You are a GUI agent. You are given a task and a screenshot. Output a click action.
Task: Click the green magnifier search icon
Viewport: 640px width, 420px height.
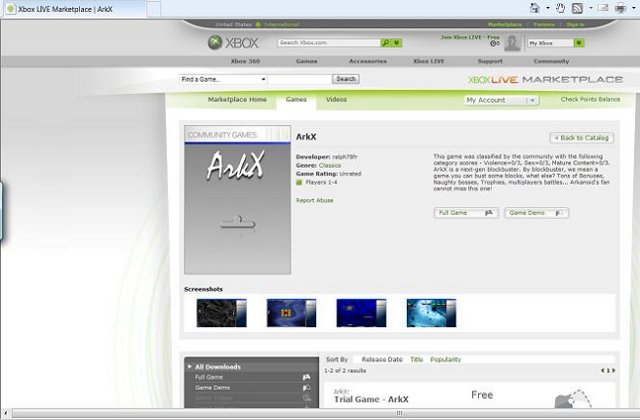click(x=385, y=42)
